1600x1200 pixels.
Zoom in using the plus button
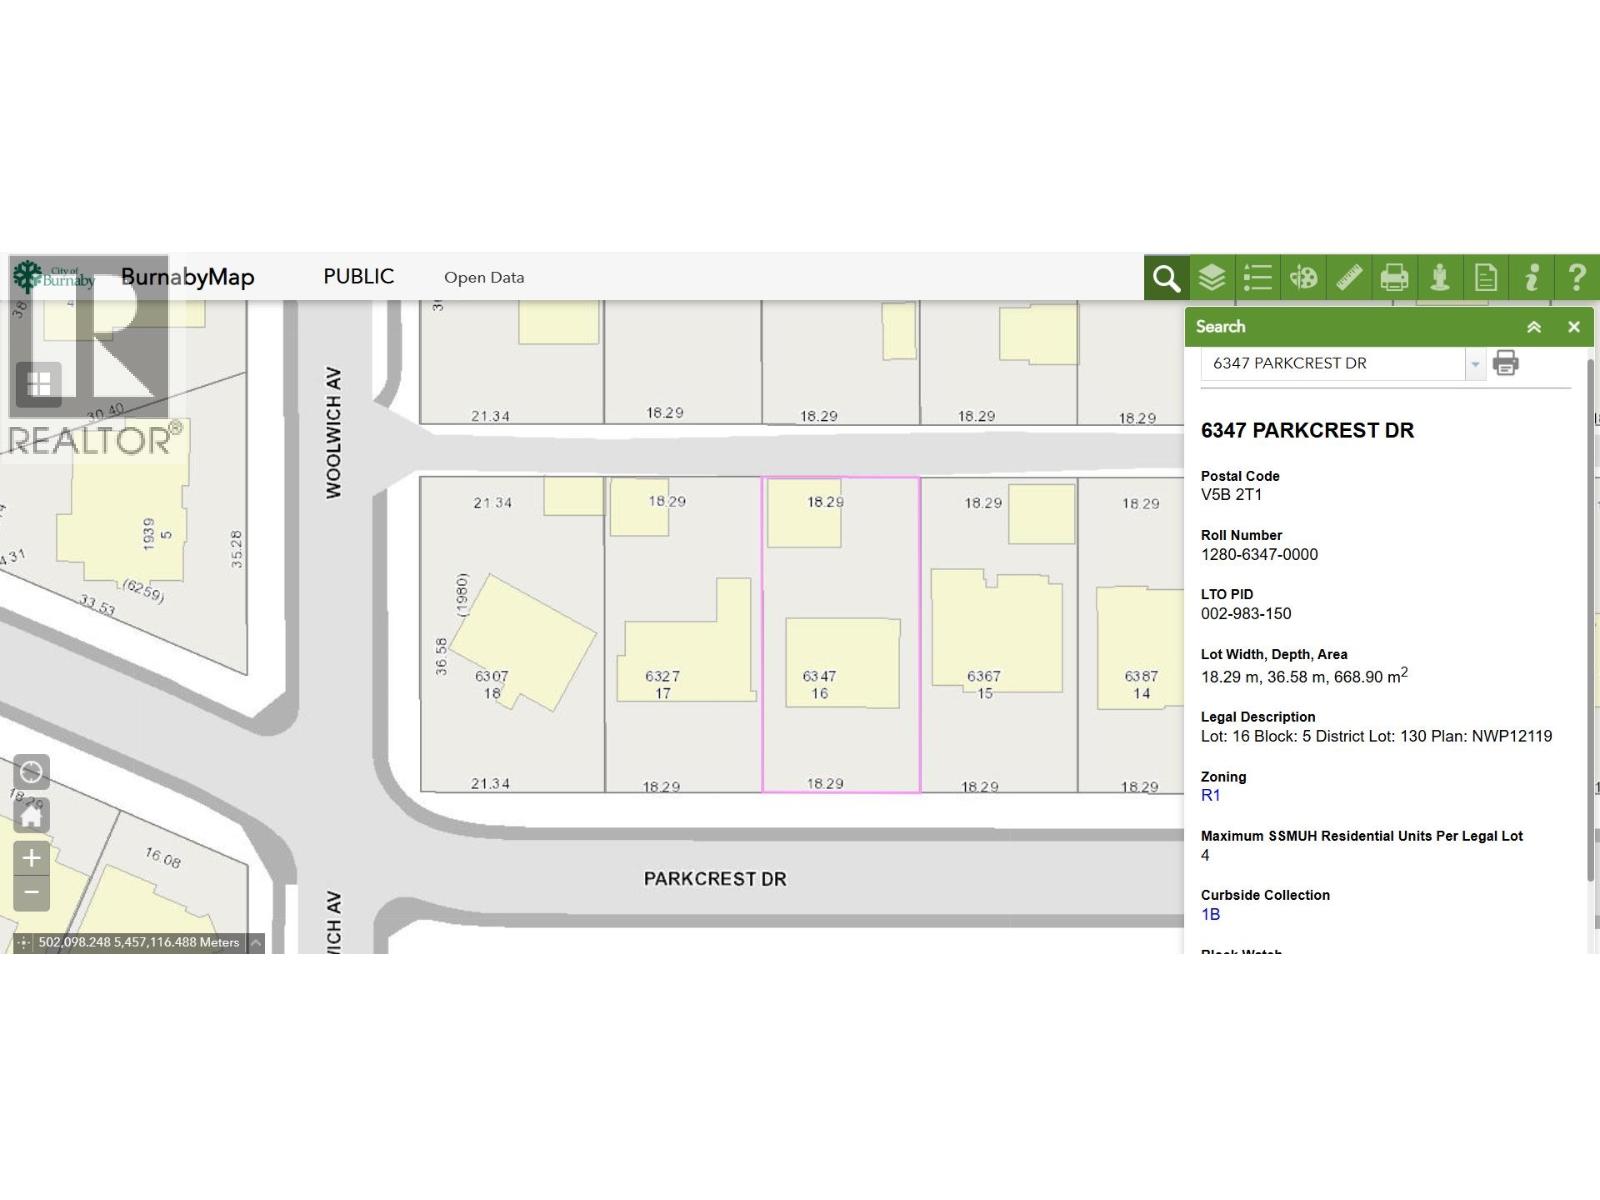point(31,857)
